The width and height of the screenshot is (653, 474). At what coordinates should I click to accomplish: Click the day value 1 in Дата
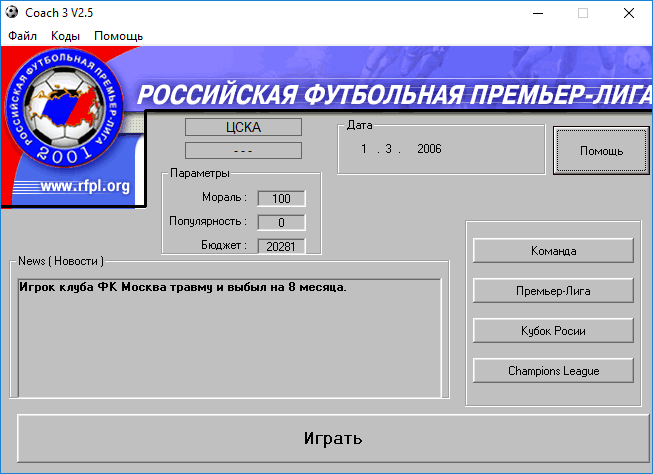[364, 149]
